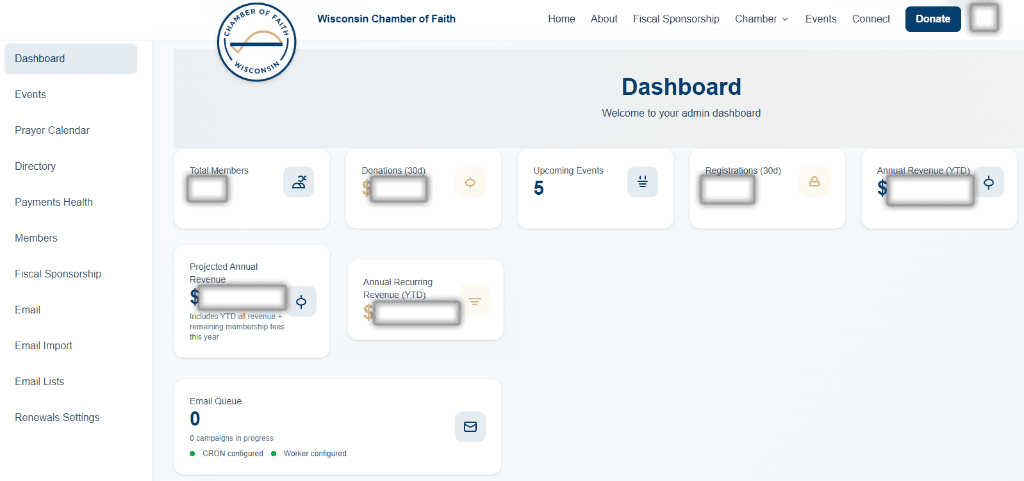
Task: Click the Chamber of Faith Wisconsin logo
Action: (257, 44)
